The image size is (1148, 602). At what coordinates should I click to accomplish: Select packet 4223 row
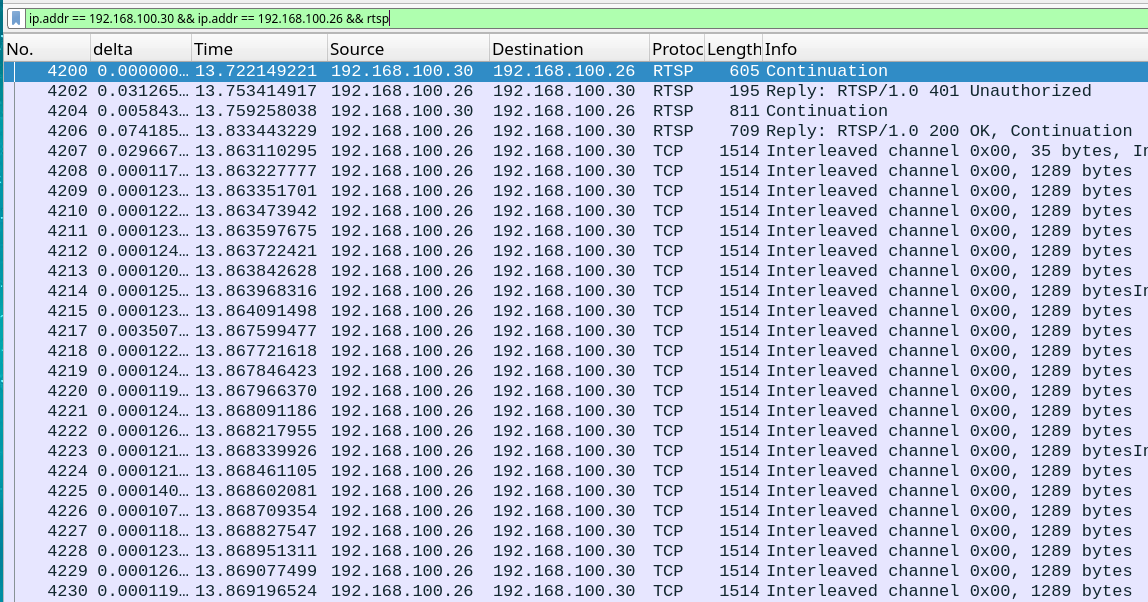click(574, 451)
